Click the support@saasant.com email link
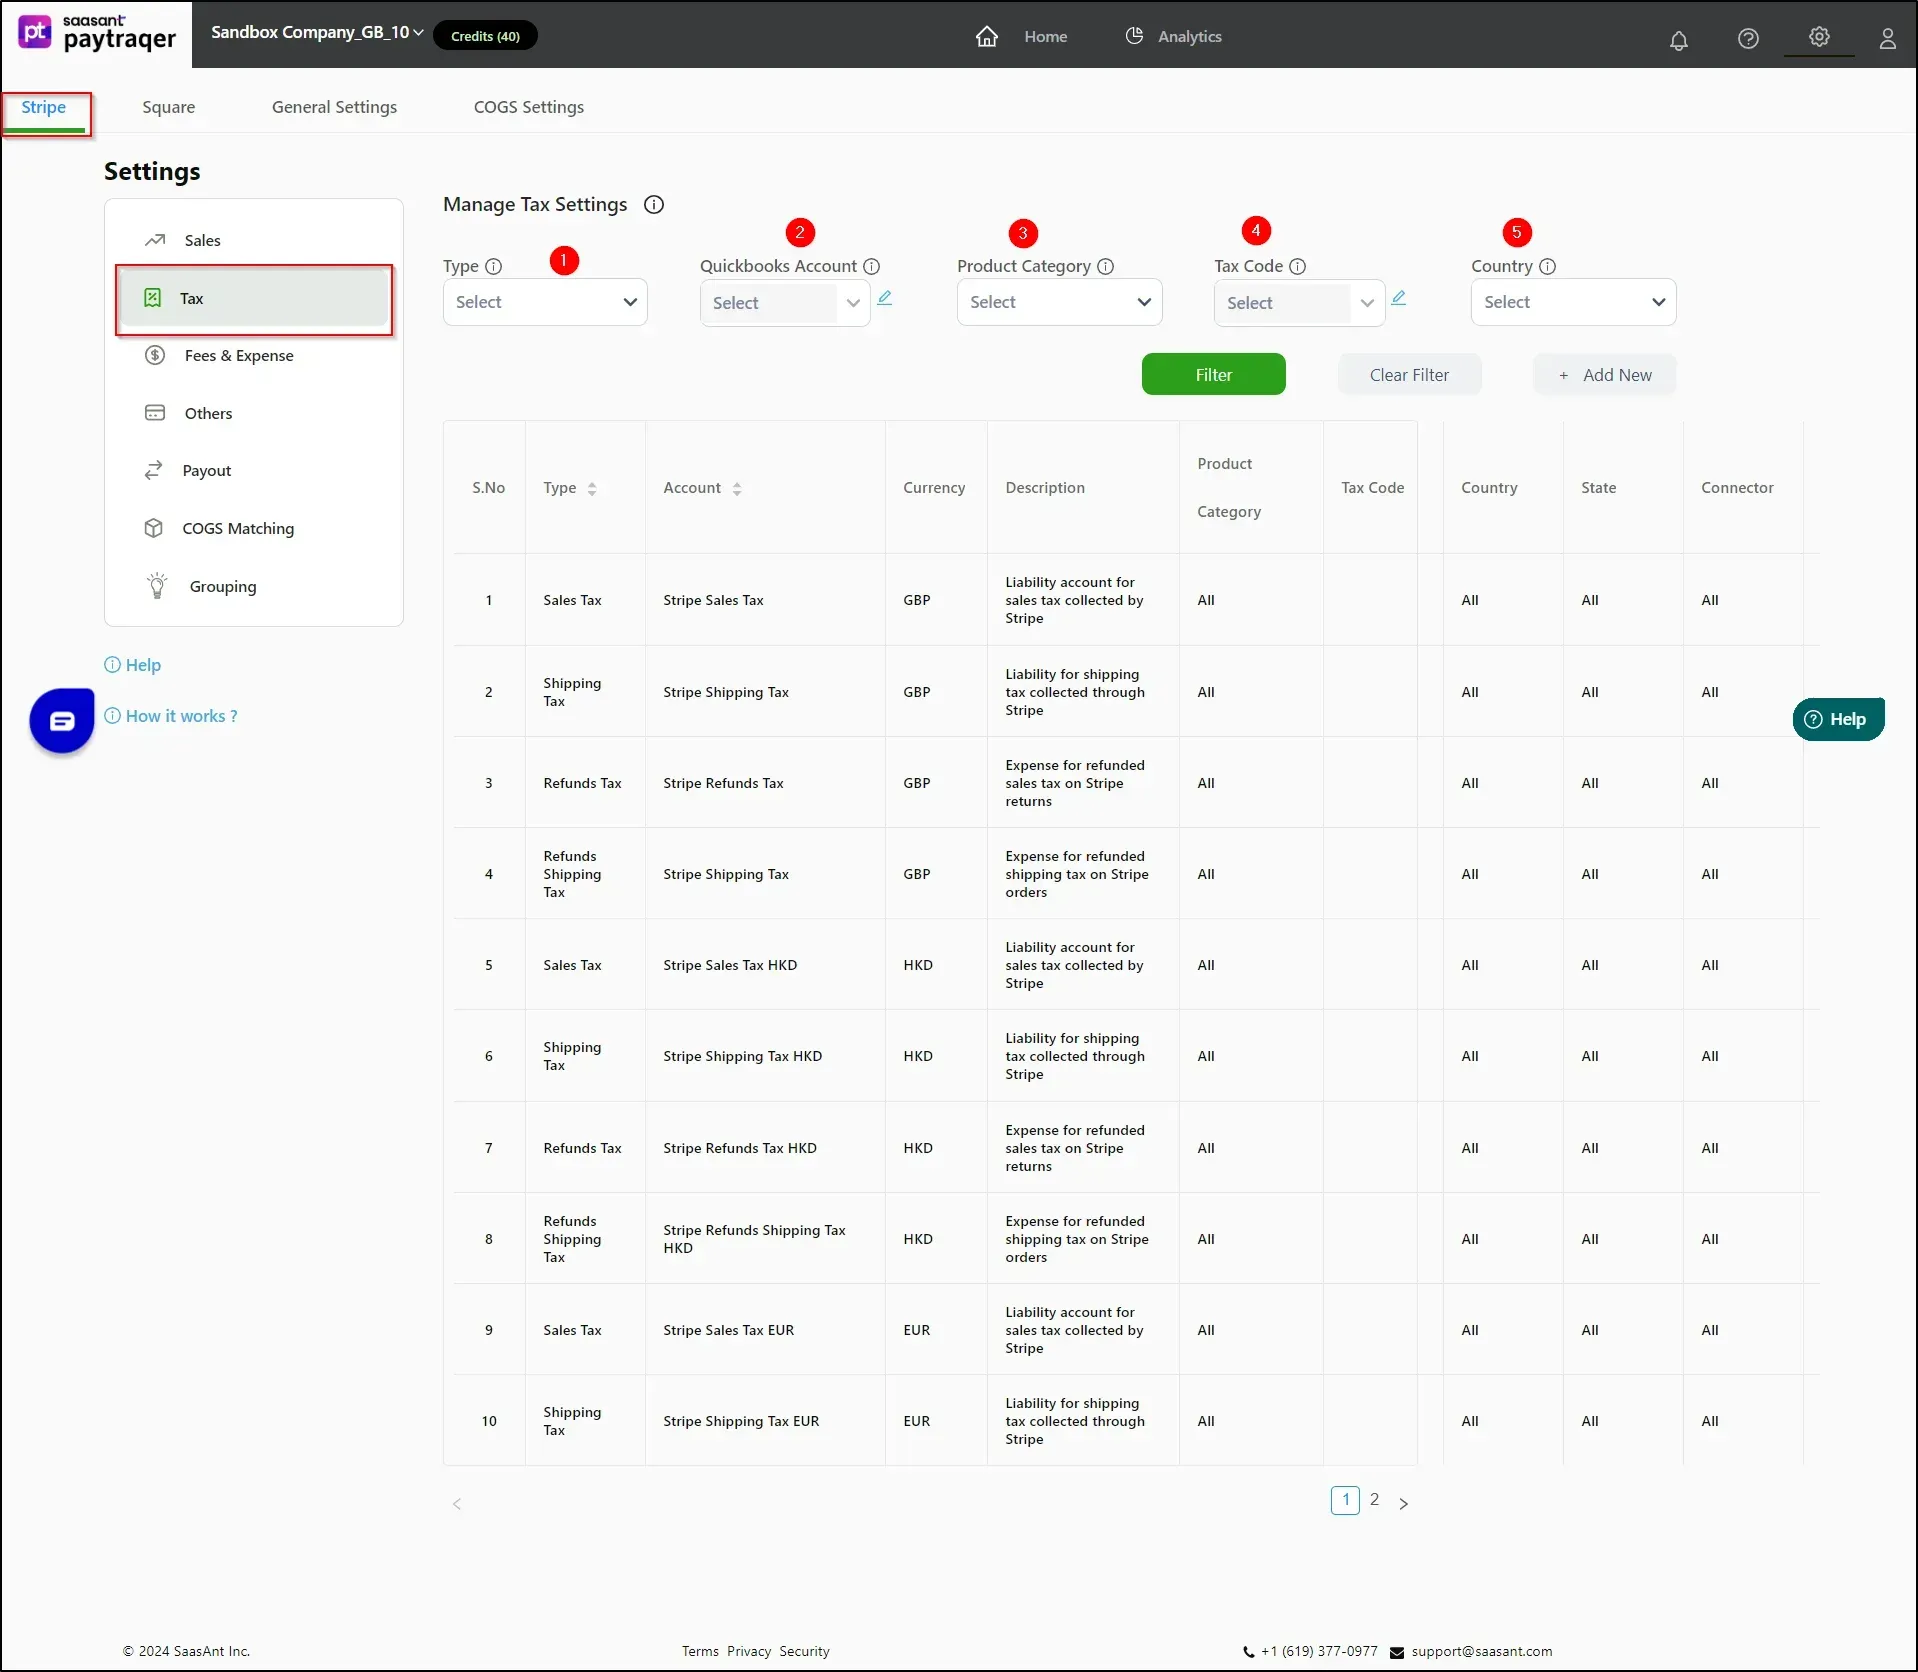 tap(1482, 1651)
